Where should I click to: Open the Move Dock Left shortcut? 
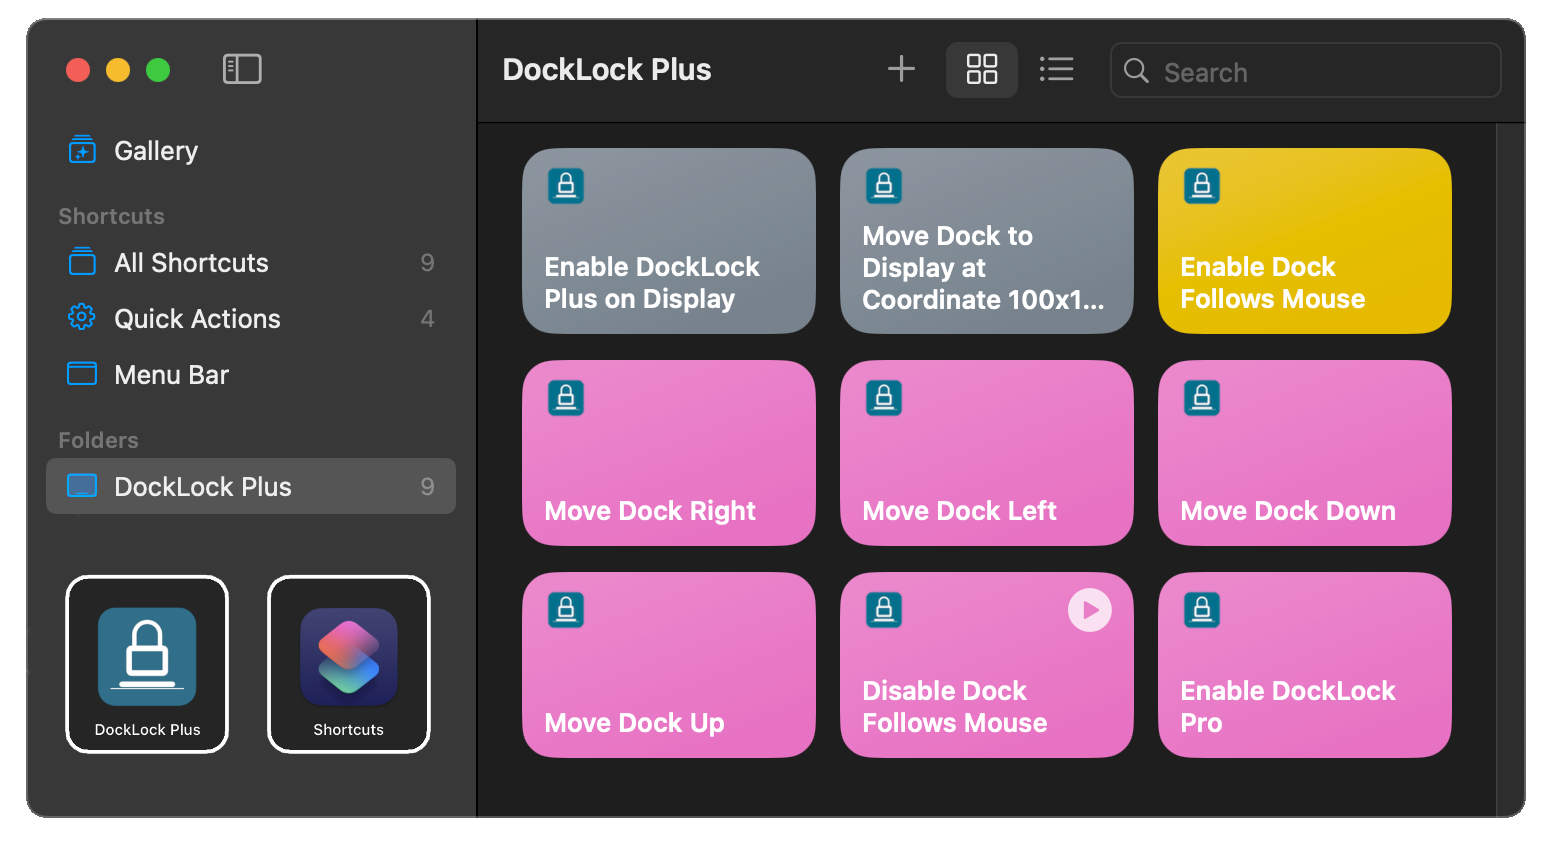(x=986, y=453)
